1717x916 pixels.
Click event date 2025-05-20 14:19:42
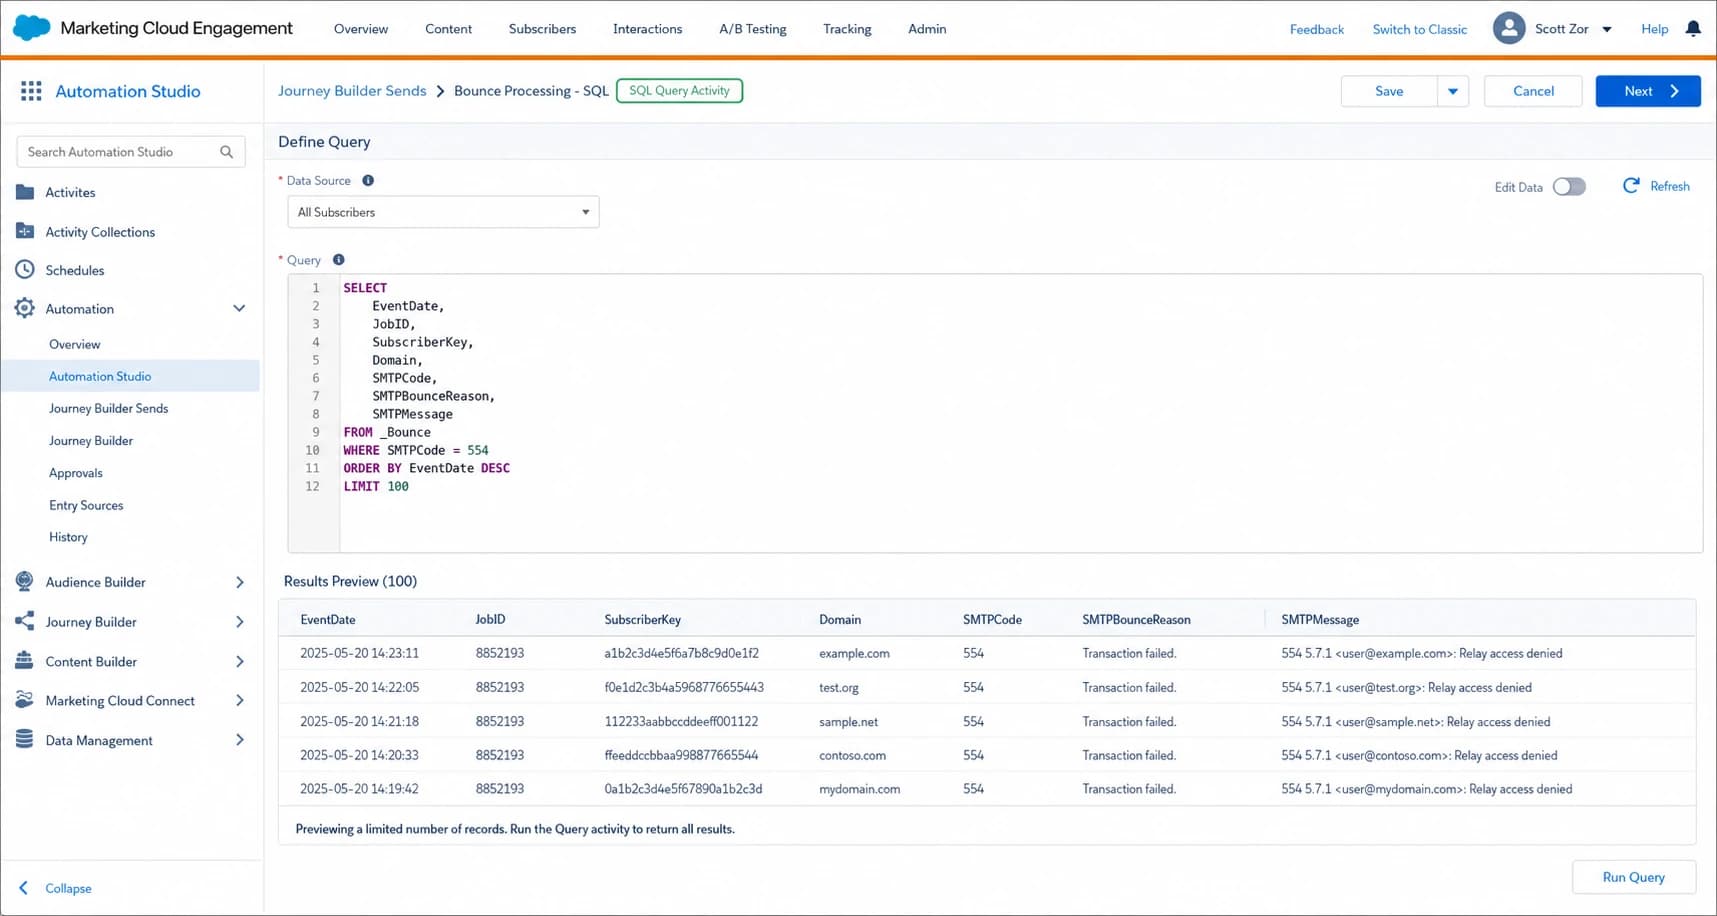coord(359,789)
